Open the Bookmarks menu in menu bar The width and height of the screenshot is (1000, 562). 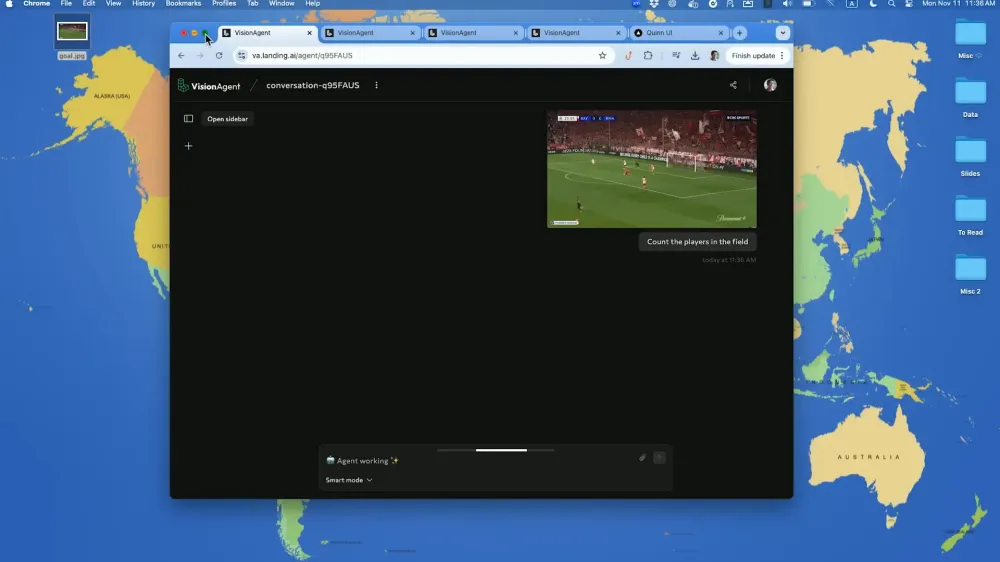point(183,4)
